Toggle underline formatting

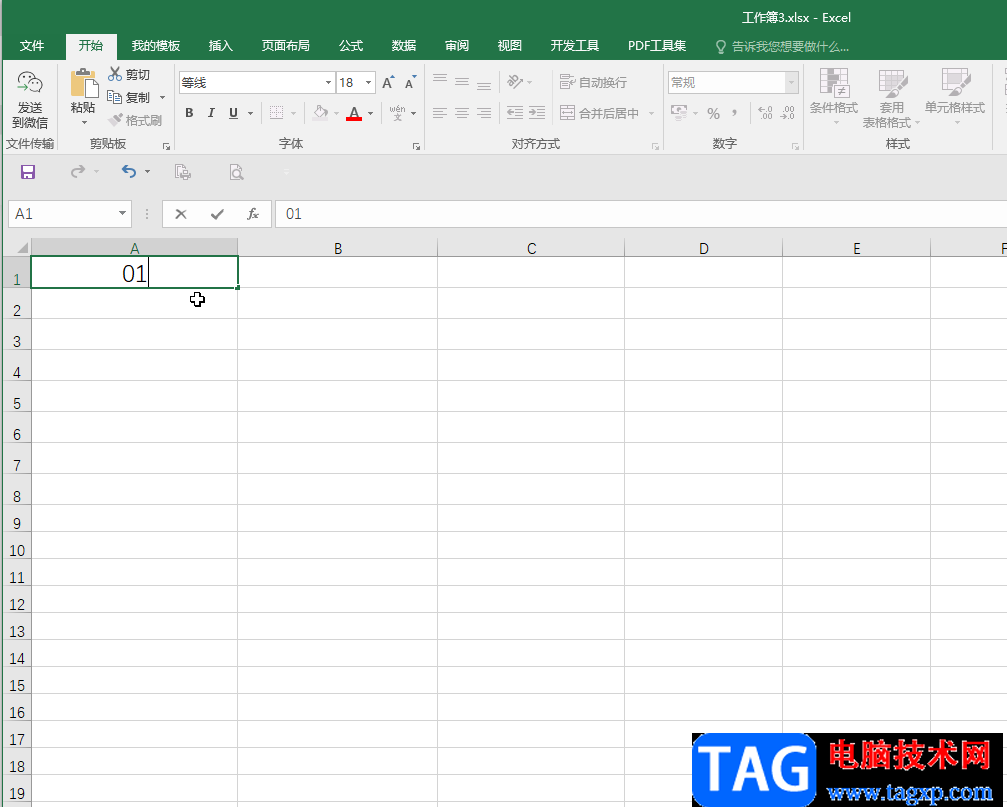coord(233,113)
